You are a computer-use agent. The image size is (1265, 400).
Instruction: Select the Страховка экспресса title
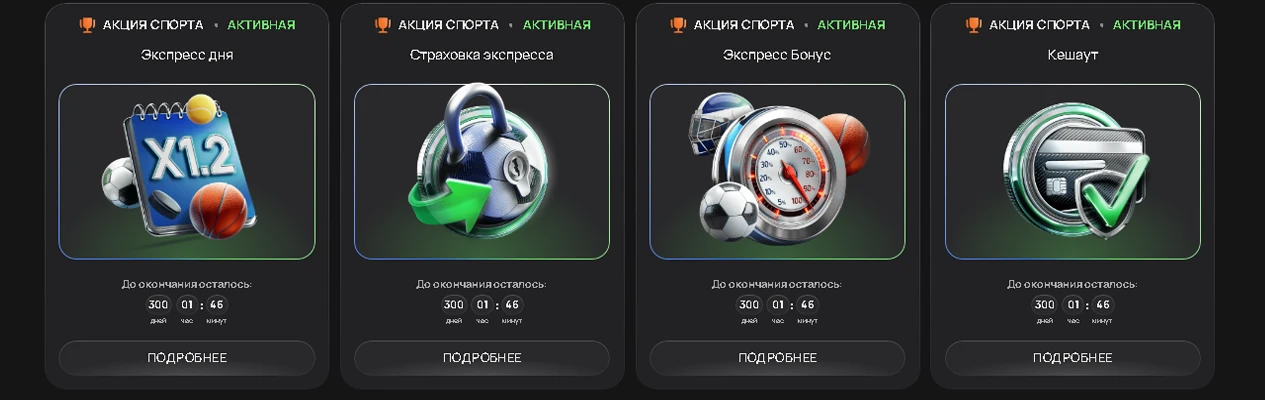click(482, 55)
